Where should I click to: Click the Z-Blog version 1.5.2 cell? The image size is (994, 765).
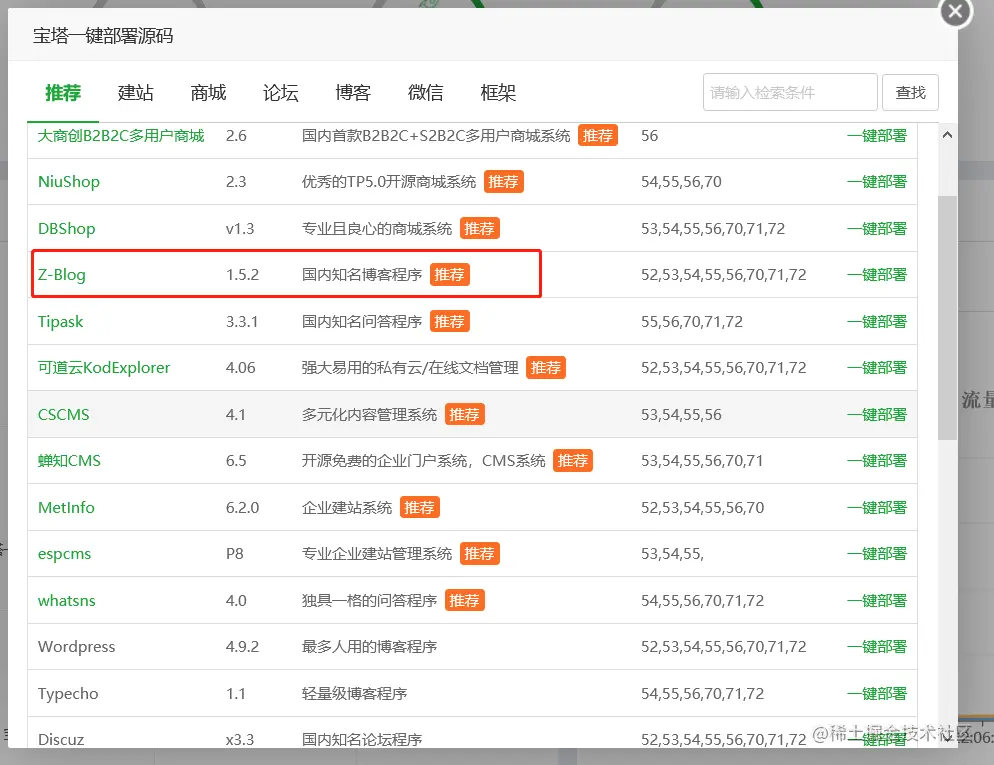242,274
